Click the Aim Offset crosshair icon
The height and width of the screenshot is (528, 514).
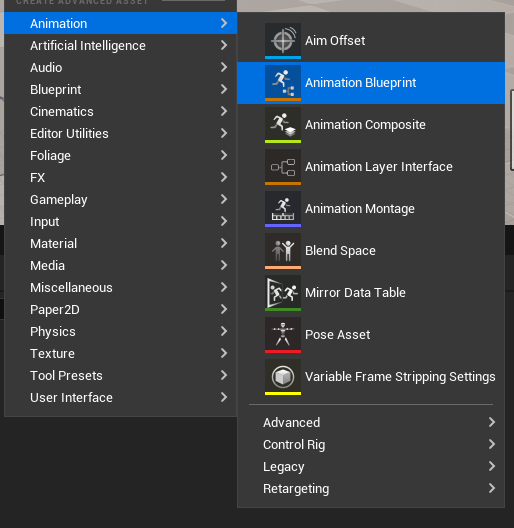coord(283,40)
